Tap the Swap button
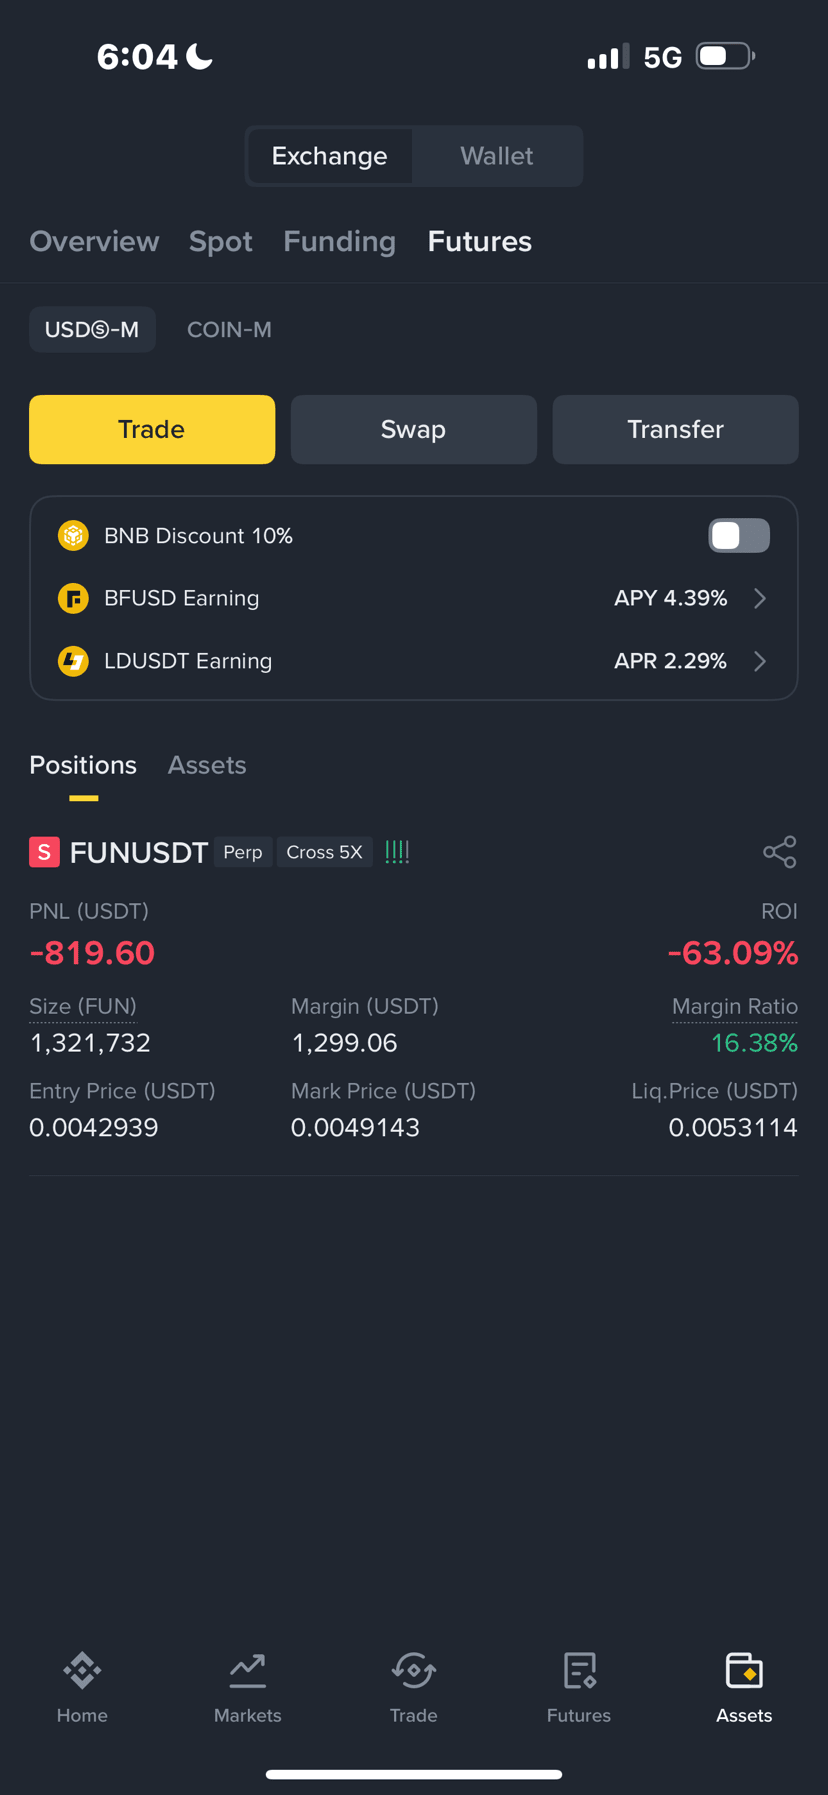The height and width of the screenshot is (1795, 828). pos(414,429)
